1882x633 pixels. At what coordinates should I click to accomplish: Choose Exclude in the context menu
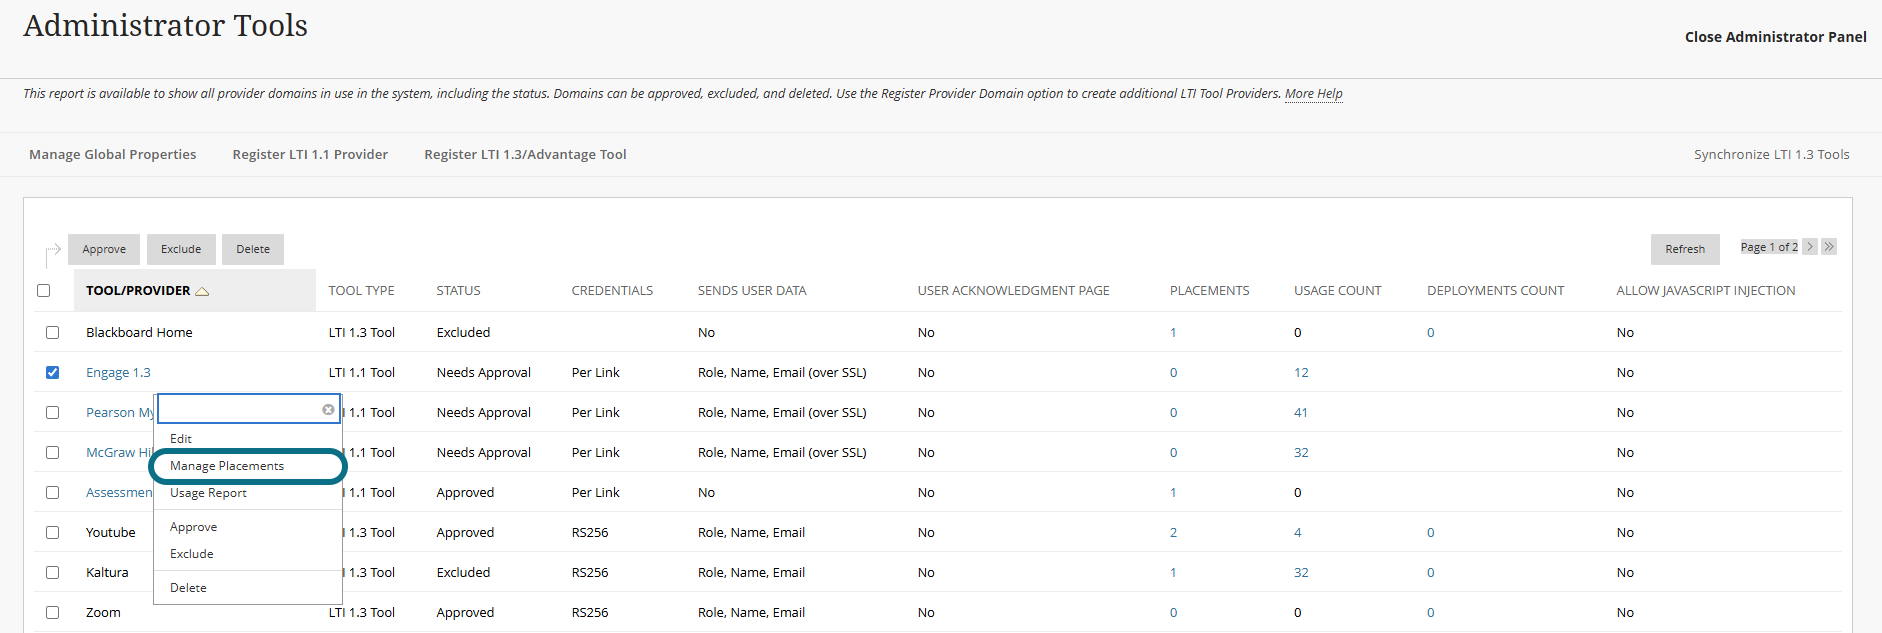191,554
